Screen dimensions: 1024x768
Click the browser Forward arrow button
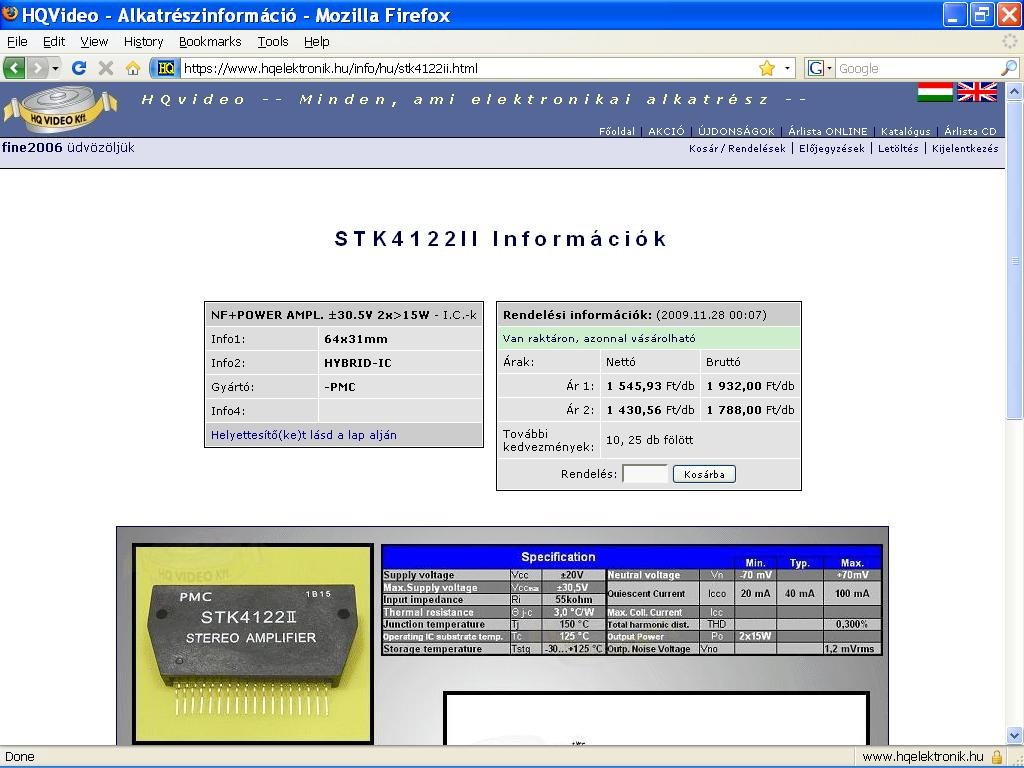[37, 68]
